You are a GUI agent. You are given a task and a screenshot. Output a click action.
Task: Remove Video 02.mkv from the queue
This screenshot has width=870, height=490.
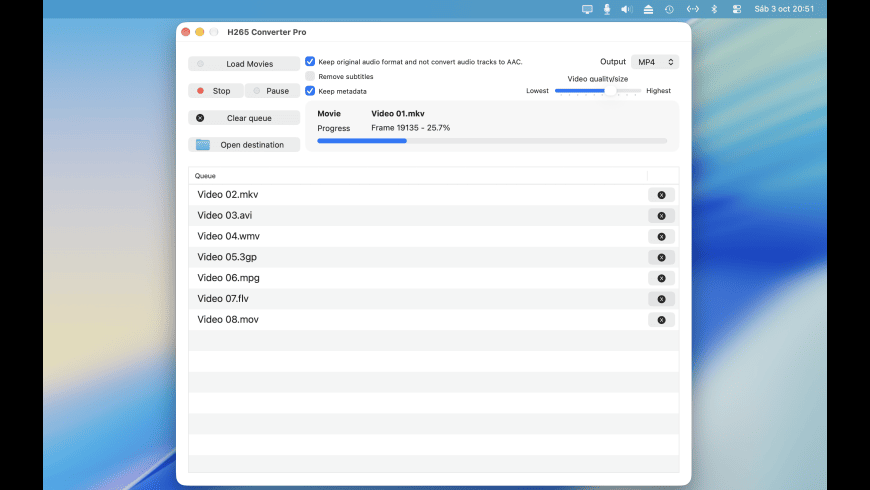click(x=661, y=195)
